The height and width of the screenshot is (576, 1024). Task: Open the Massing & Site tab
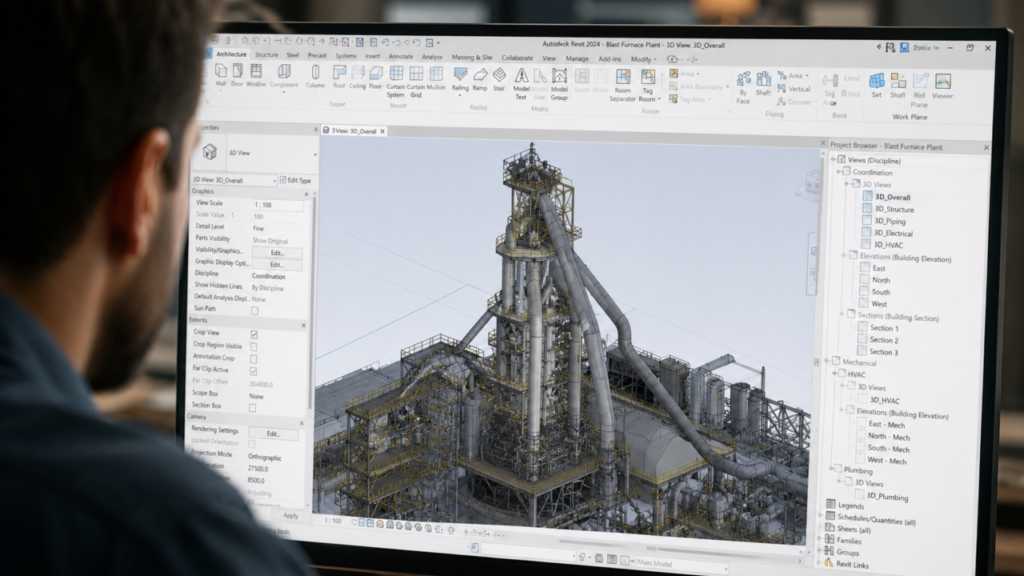472,57
